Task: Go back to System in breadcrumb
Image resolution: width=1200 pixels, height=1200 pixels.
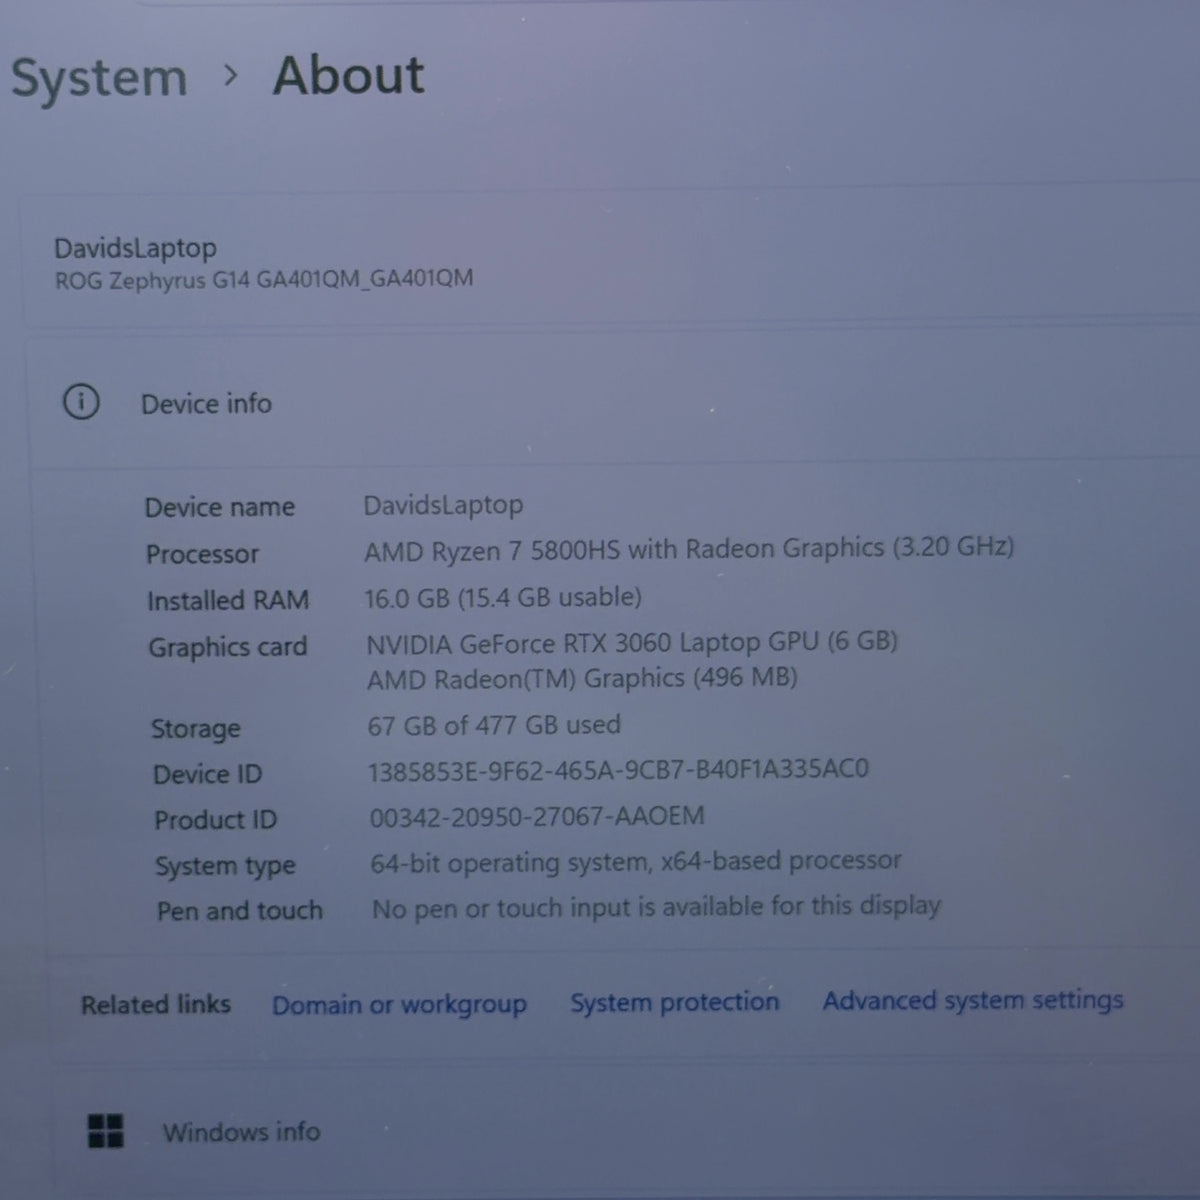Action: [x=99, y=78]
